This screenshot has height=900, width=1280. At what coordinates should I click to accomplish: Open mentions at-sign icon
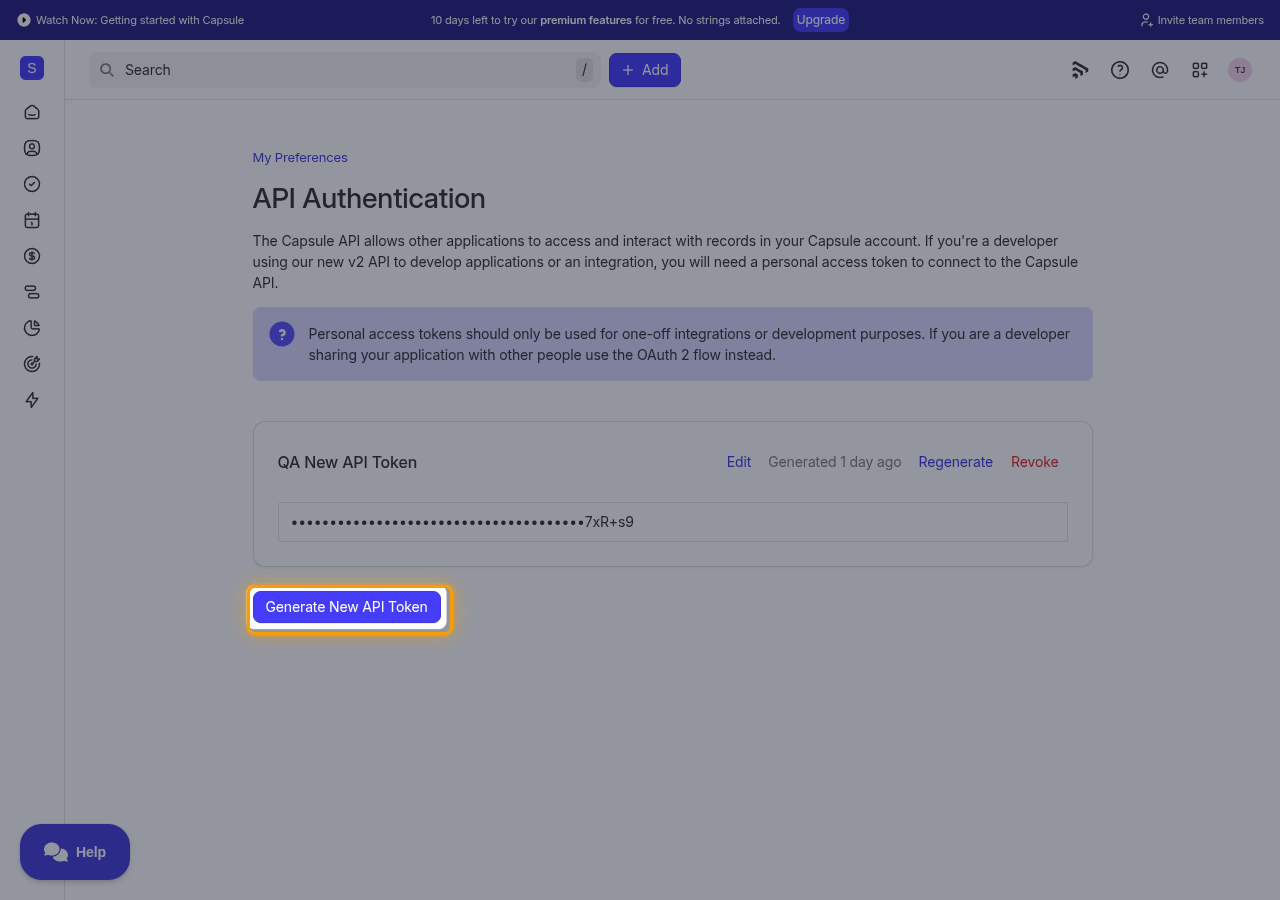(x=1160, y=70)
